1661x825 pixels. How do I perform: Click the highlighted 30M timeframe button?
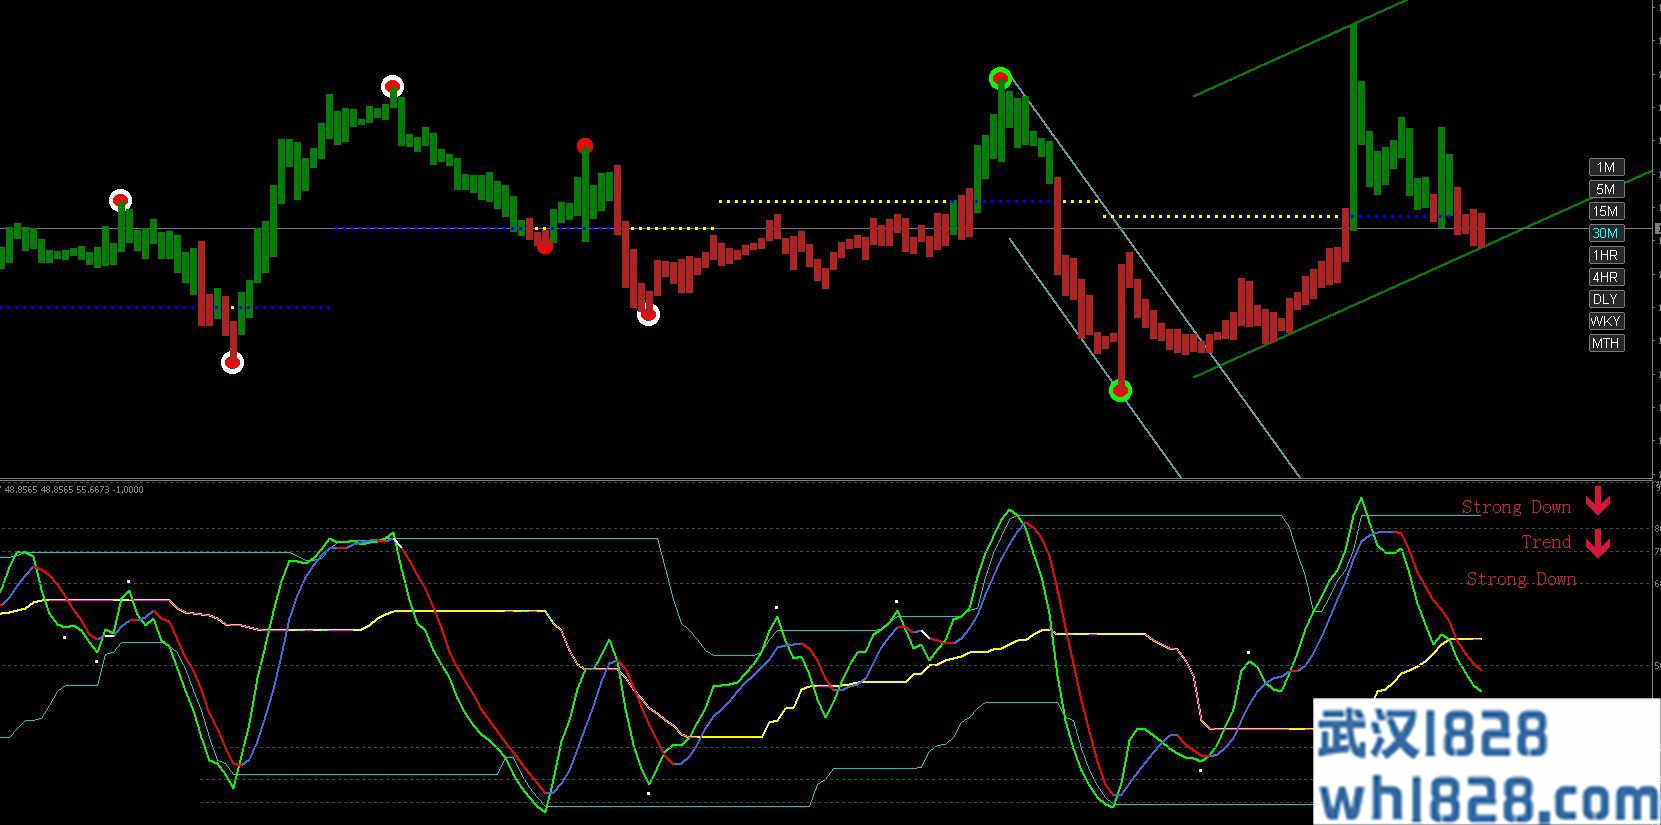pyautogui.click(x=1606, y=233)
